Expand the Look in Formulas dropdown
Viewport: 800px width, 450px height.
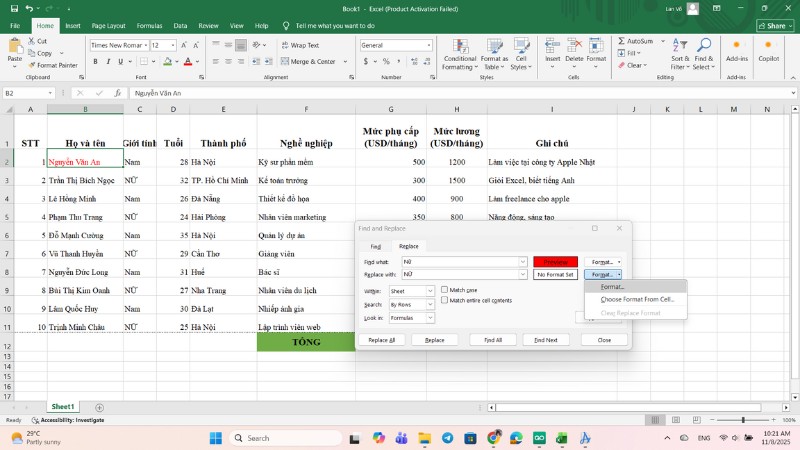(x=431, y=318)
